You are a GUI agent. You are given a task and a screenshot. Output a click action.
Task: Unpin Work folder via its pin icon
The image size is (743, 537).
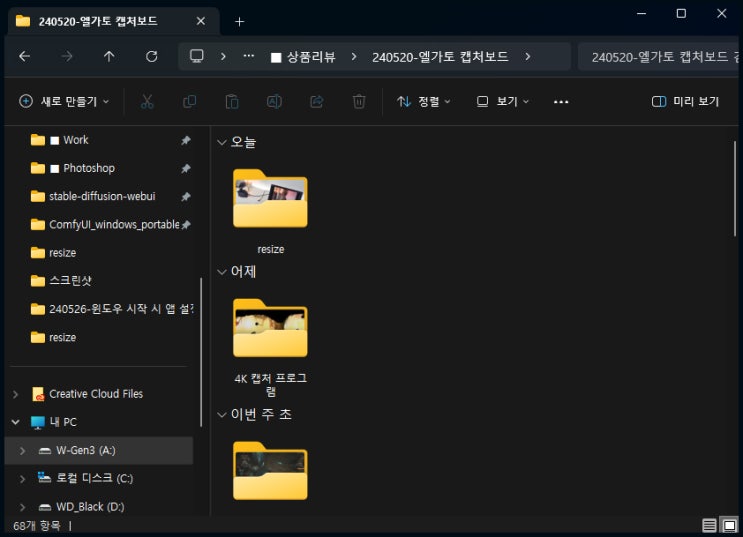click(186, 140)
